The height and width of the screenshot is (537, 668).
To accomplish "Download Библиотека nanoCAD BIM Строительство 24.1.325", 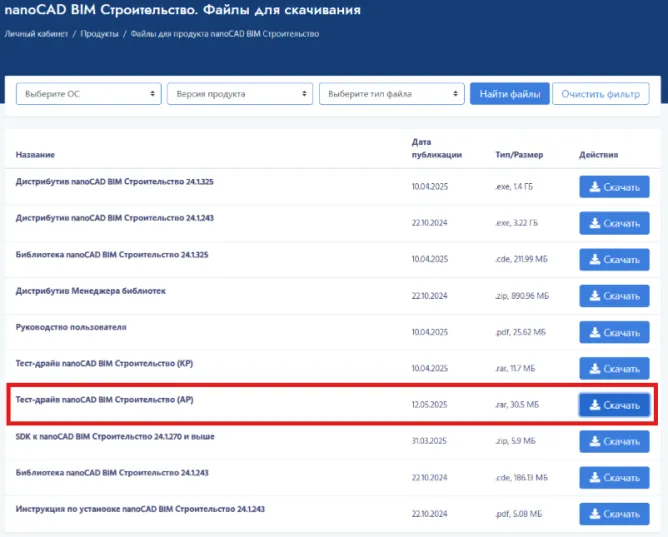I will (x=614, y=259).
